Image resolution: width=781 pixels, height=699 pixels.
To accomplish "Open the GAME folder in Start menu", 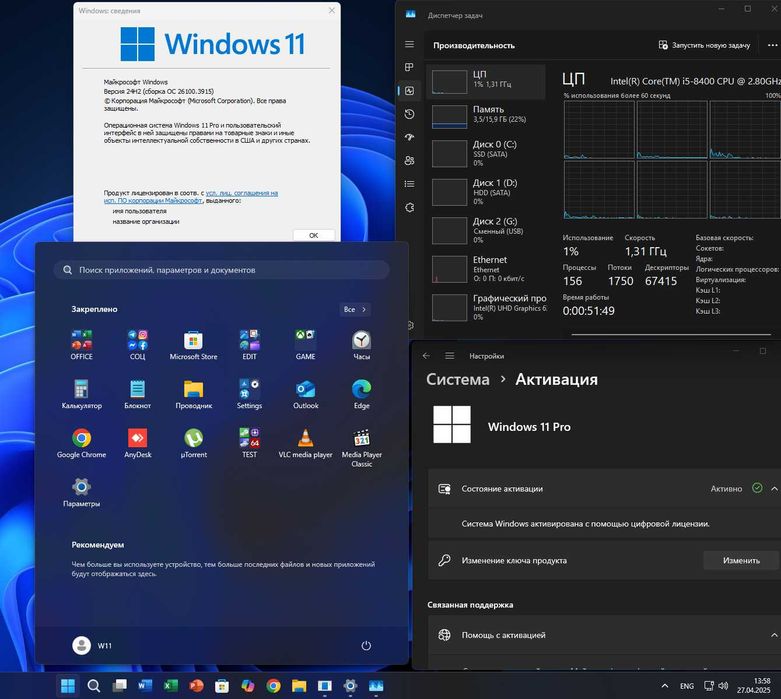I will [305, 344].
